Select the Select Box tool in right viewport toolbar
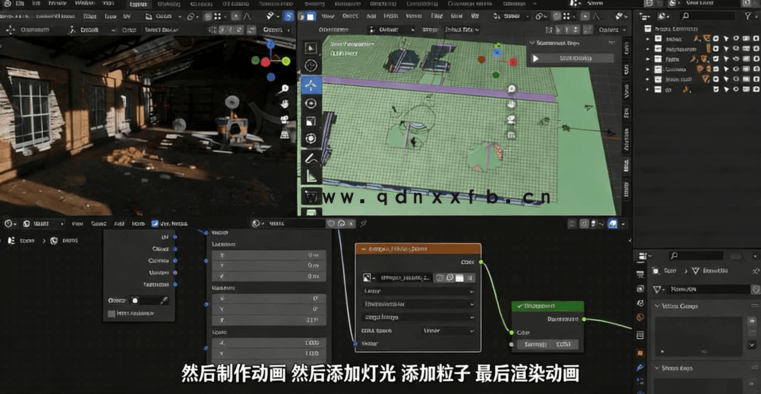 (311, 48)
